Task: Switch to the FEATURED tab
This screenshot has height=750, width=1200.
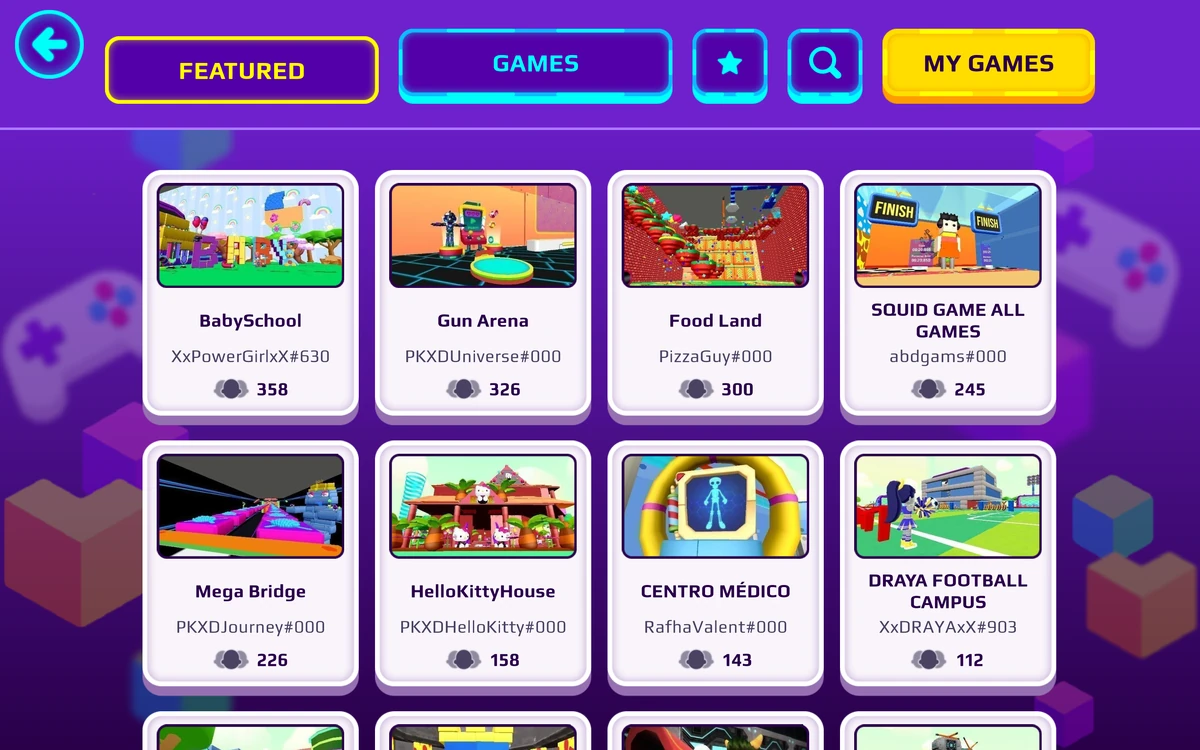Action: pos(242,70)
